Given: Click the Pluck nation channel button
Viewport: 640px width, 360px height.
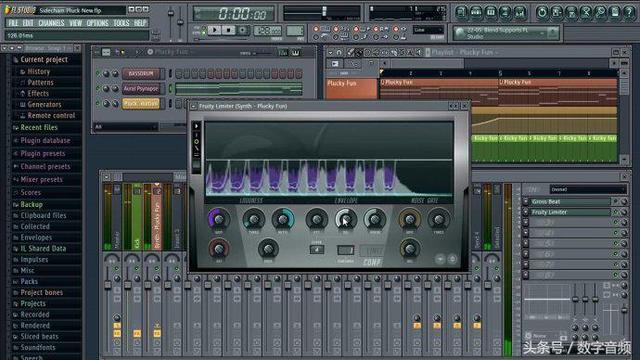Looking at the screenshot, I should pyautogui.click(x=141, y=103).
